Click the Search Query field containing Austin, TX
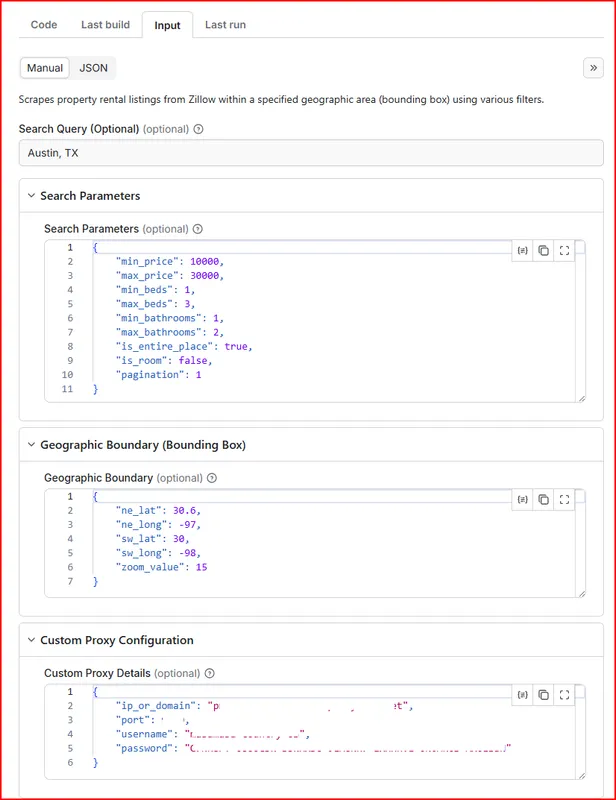The width and height of the screenshot is (616, 800). pyautogui.click(x=310, y=153)
